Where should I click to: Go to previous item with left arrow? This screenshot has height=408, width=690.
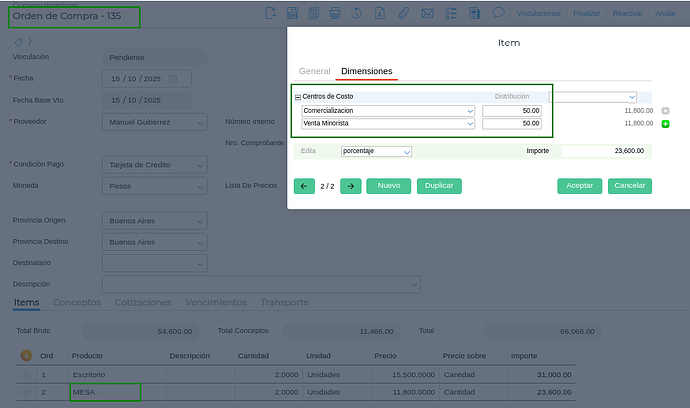pyautogui.click(x=305, y=186)
